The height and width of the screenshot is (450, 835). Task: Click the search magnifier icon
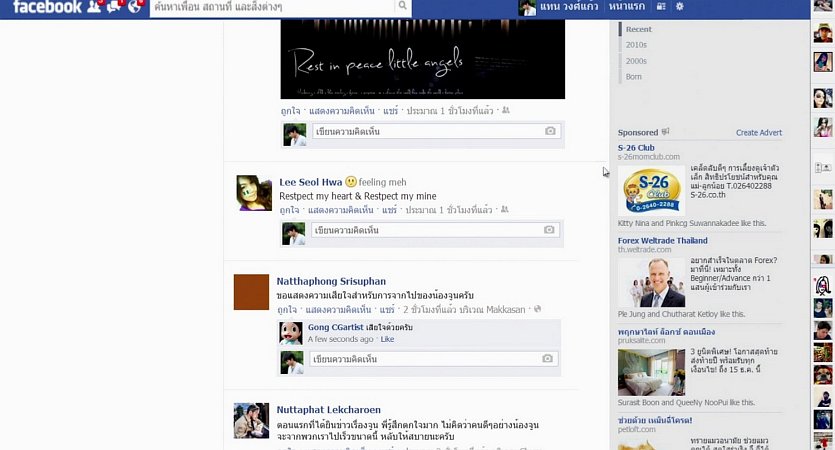[402, 7]
